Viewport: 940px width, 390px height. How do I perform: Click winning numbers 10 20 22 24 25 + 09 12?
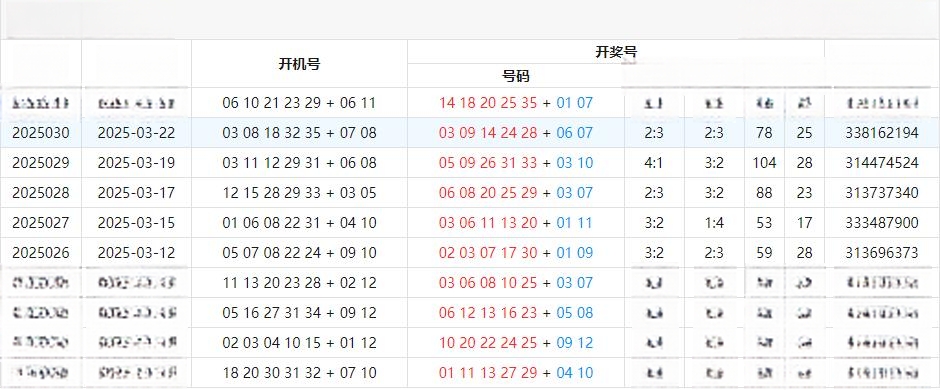pos(516,343)
